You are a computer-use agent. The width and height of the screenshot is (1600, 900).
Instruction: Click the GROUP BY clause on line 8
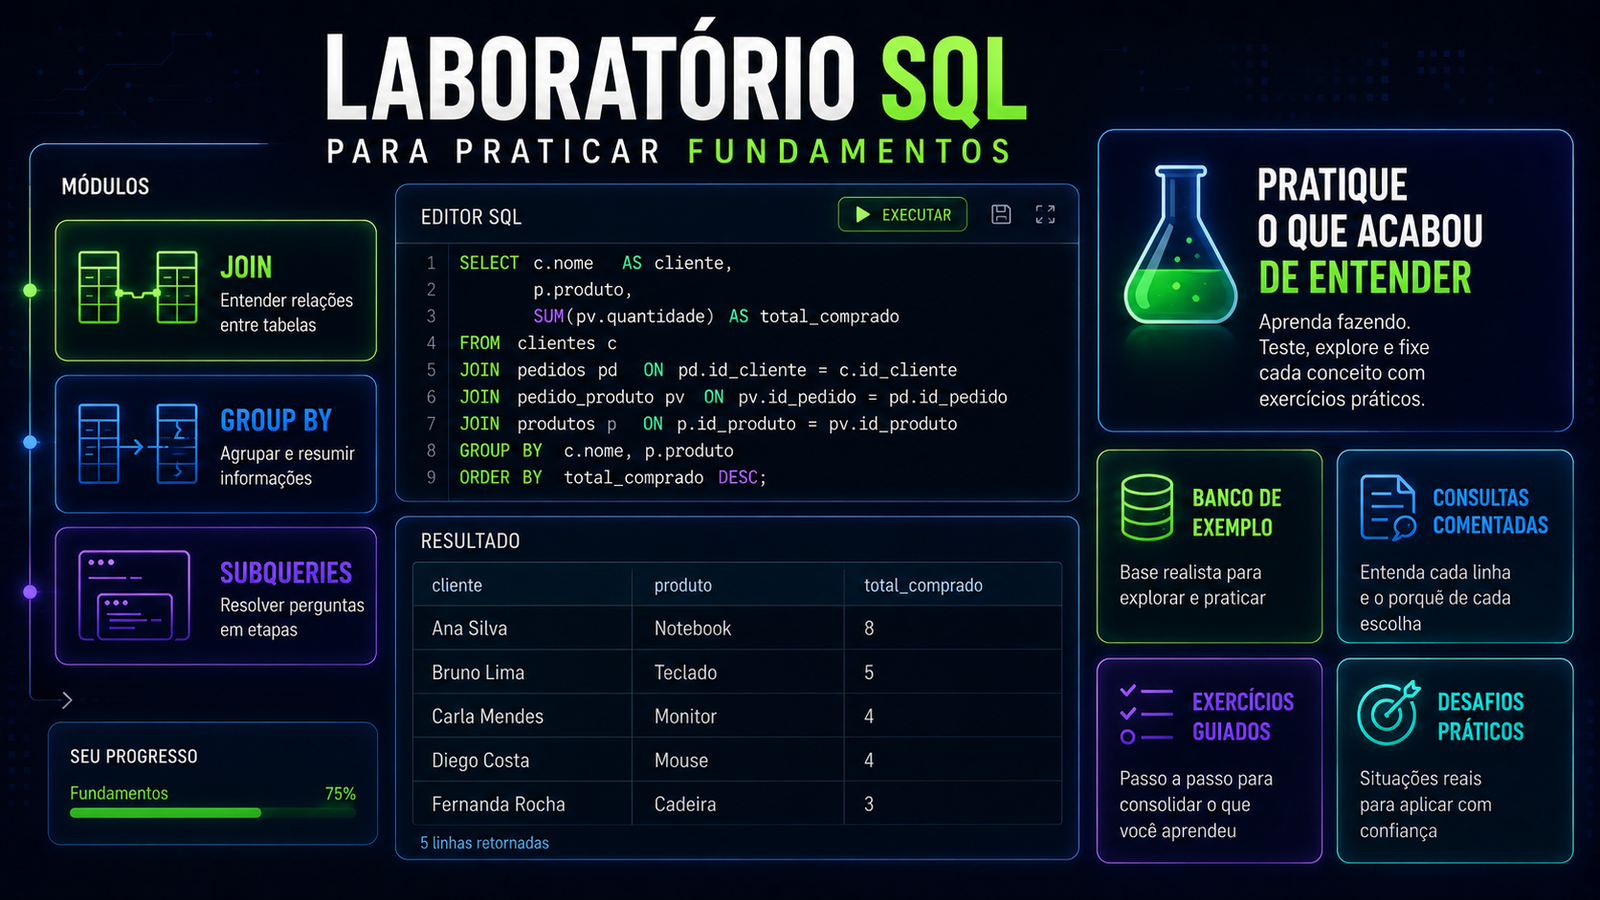[x=596, y=450]
